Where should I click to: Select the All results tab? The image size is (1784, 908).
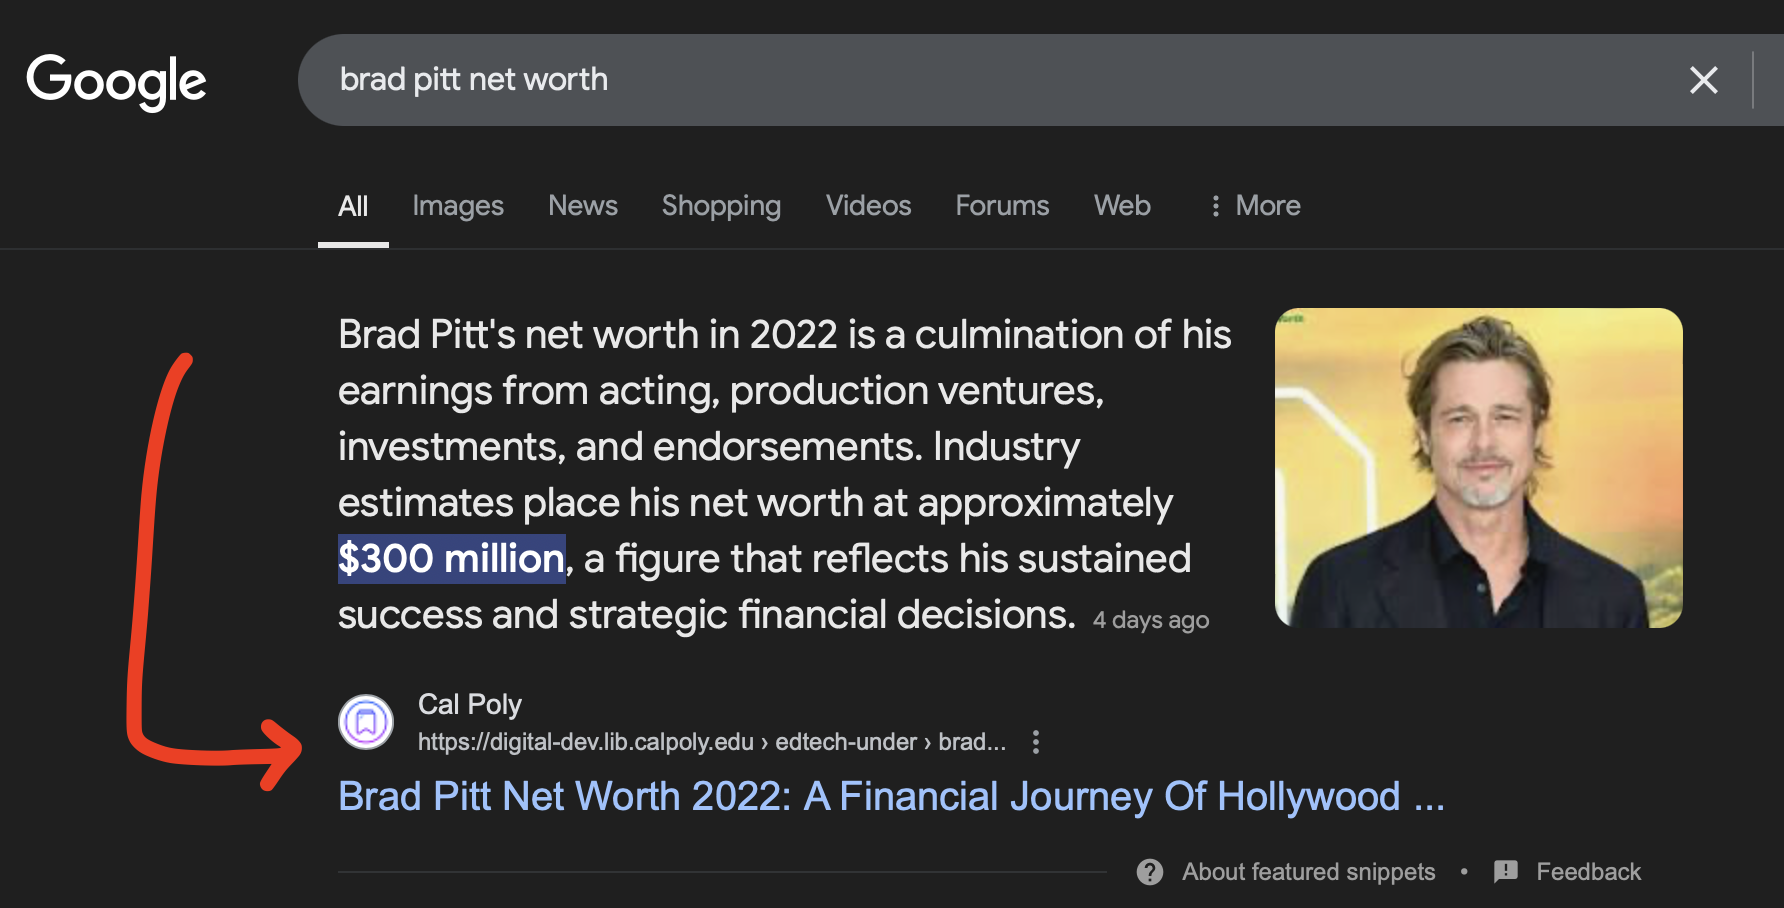click(353, 206)
